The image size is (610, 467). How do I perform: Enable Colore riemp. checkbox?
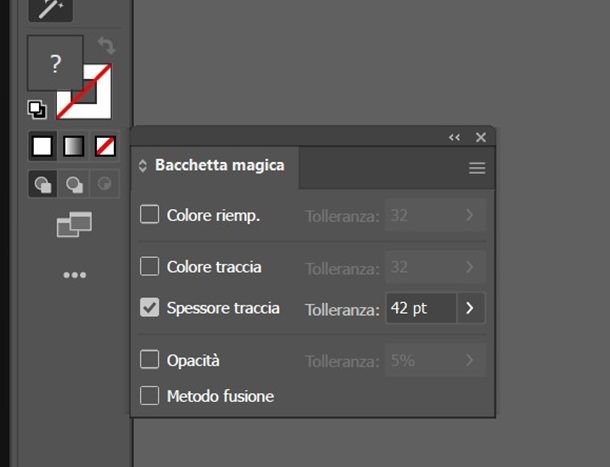click(x=149, y=214)
